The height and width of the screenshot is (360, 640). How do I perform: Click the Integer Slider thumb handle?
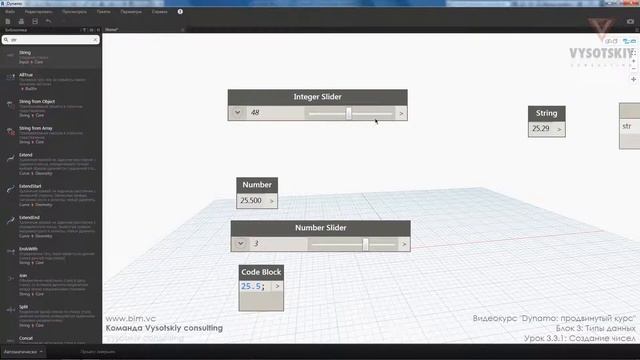349,113
